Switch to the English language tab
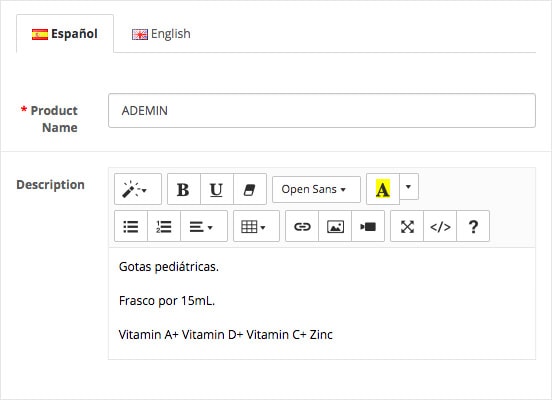The height and width of the screenshot is (400, 552). coord(161,34)
